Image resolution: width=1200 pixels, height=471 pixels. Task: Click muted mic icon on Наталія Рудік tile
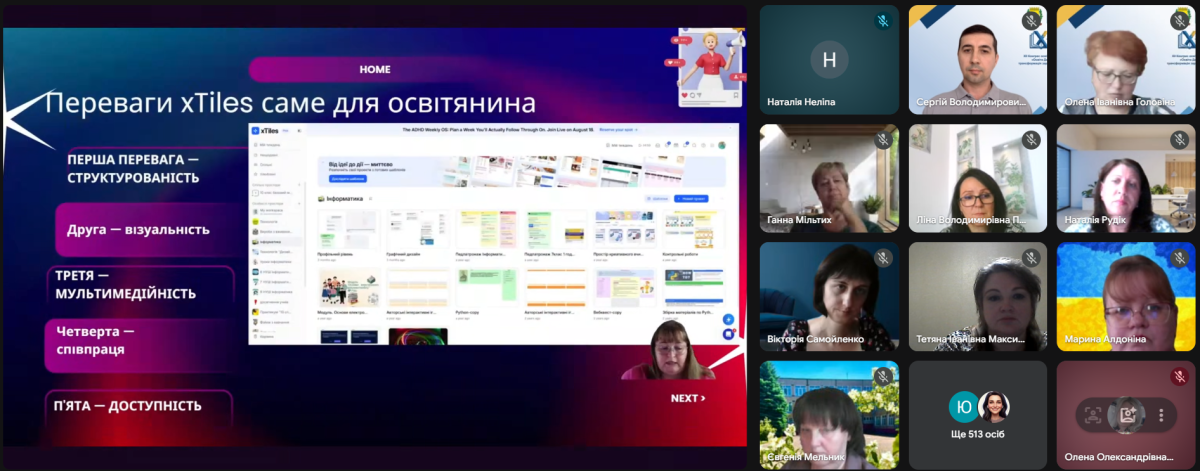coord(1179,139)
